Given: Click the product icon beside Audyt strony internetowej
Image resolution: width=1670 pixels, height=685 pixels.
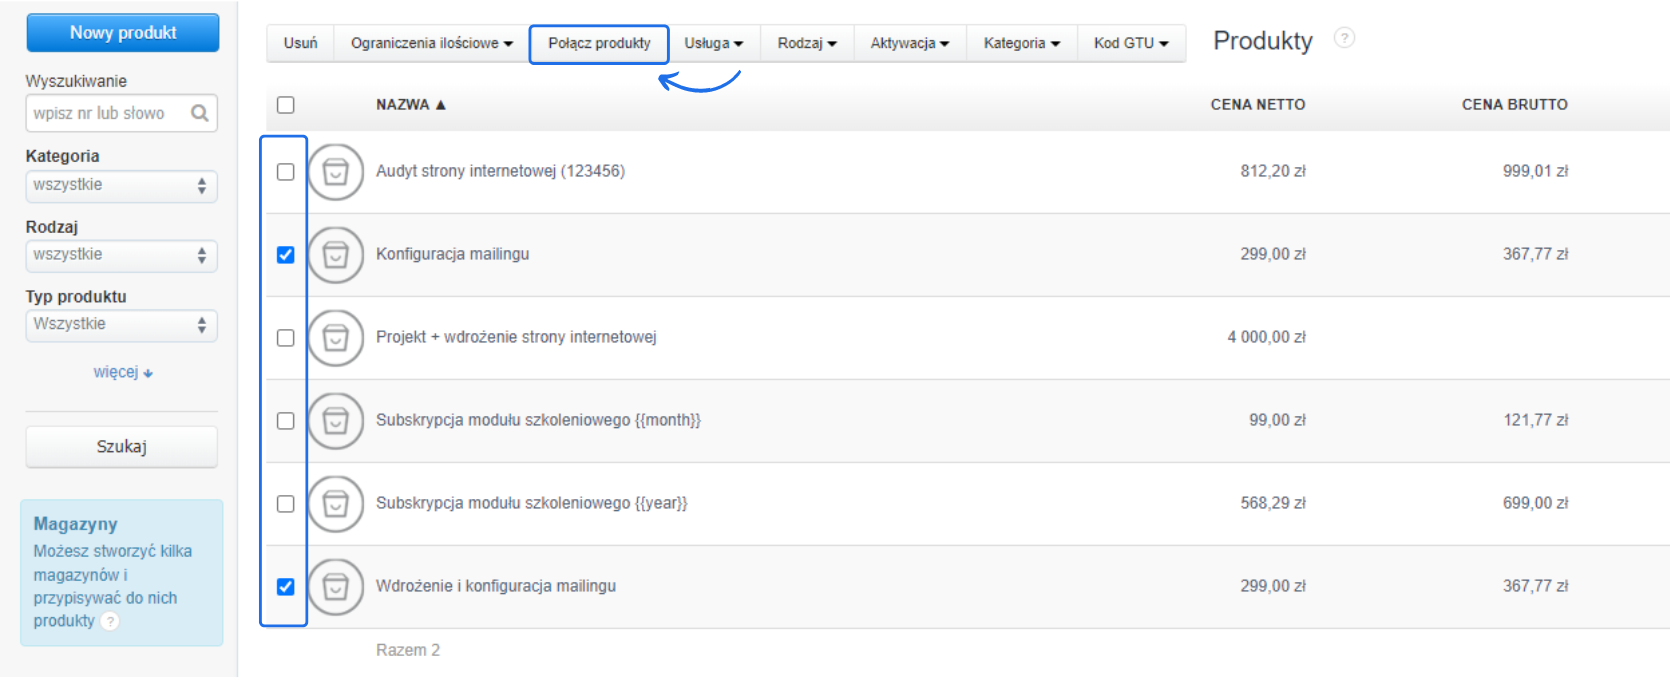Looking at the screenshot, I should coord(336,172).
